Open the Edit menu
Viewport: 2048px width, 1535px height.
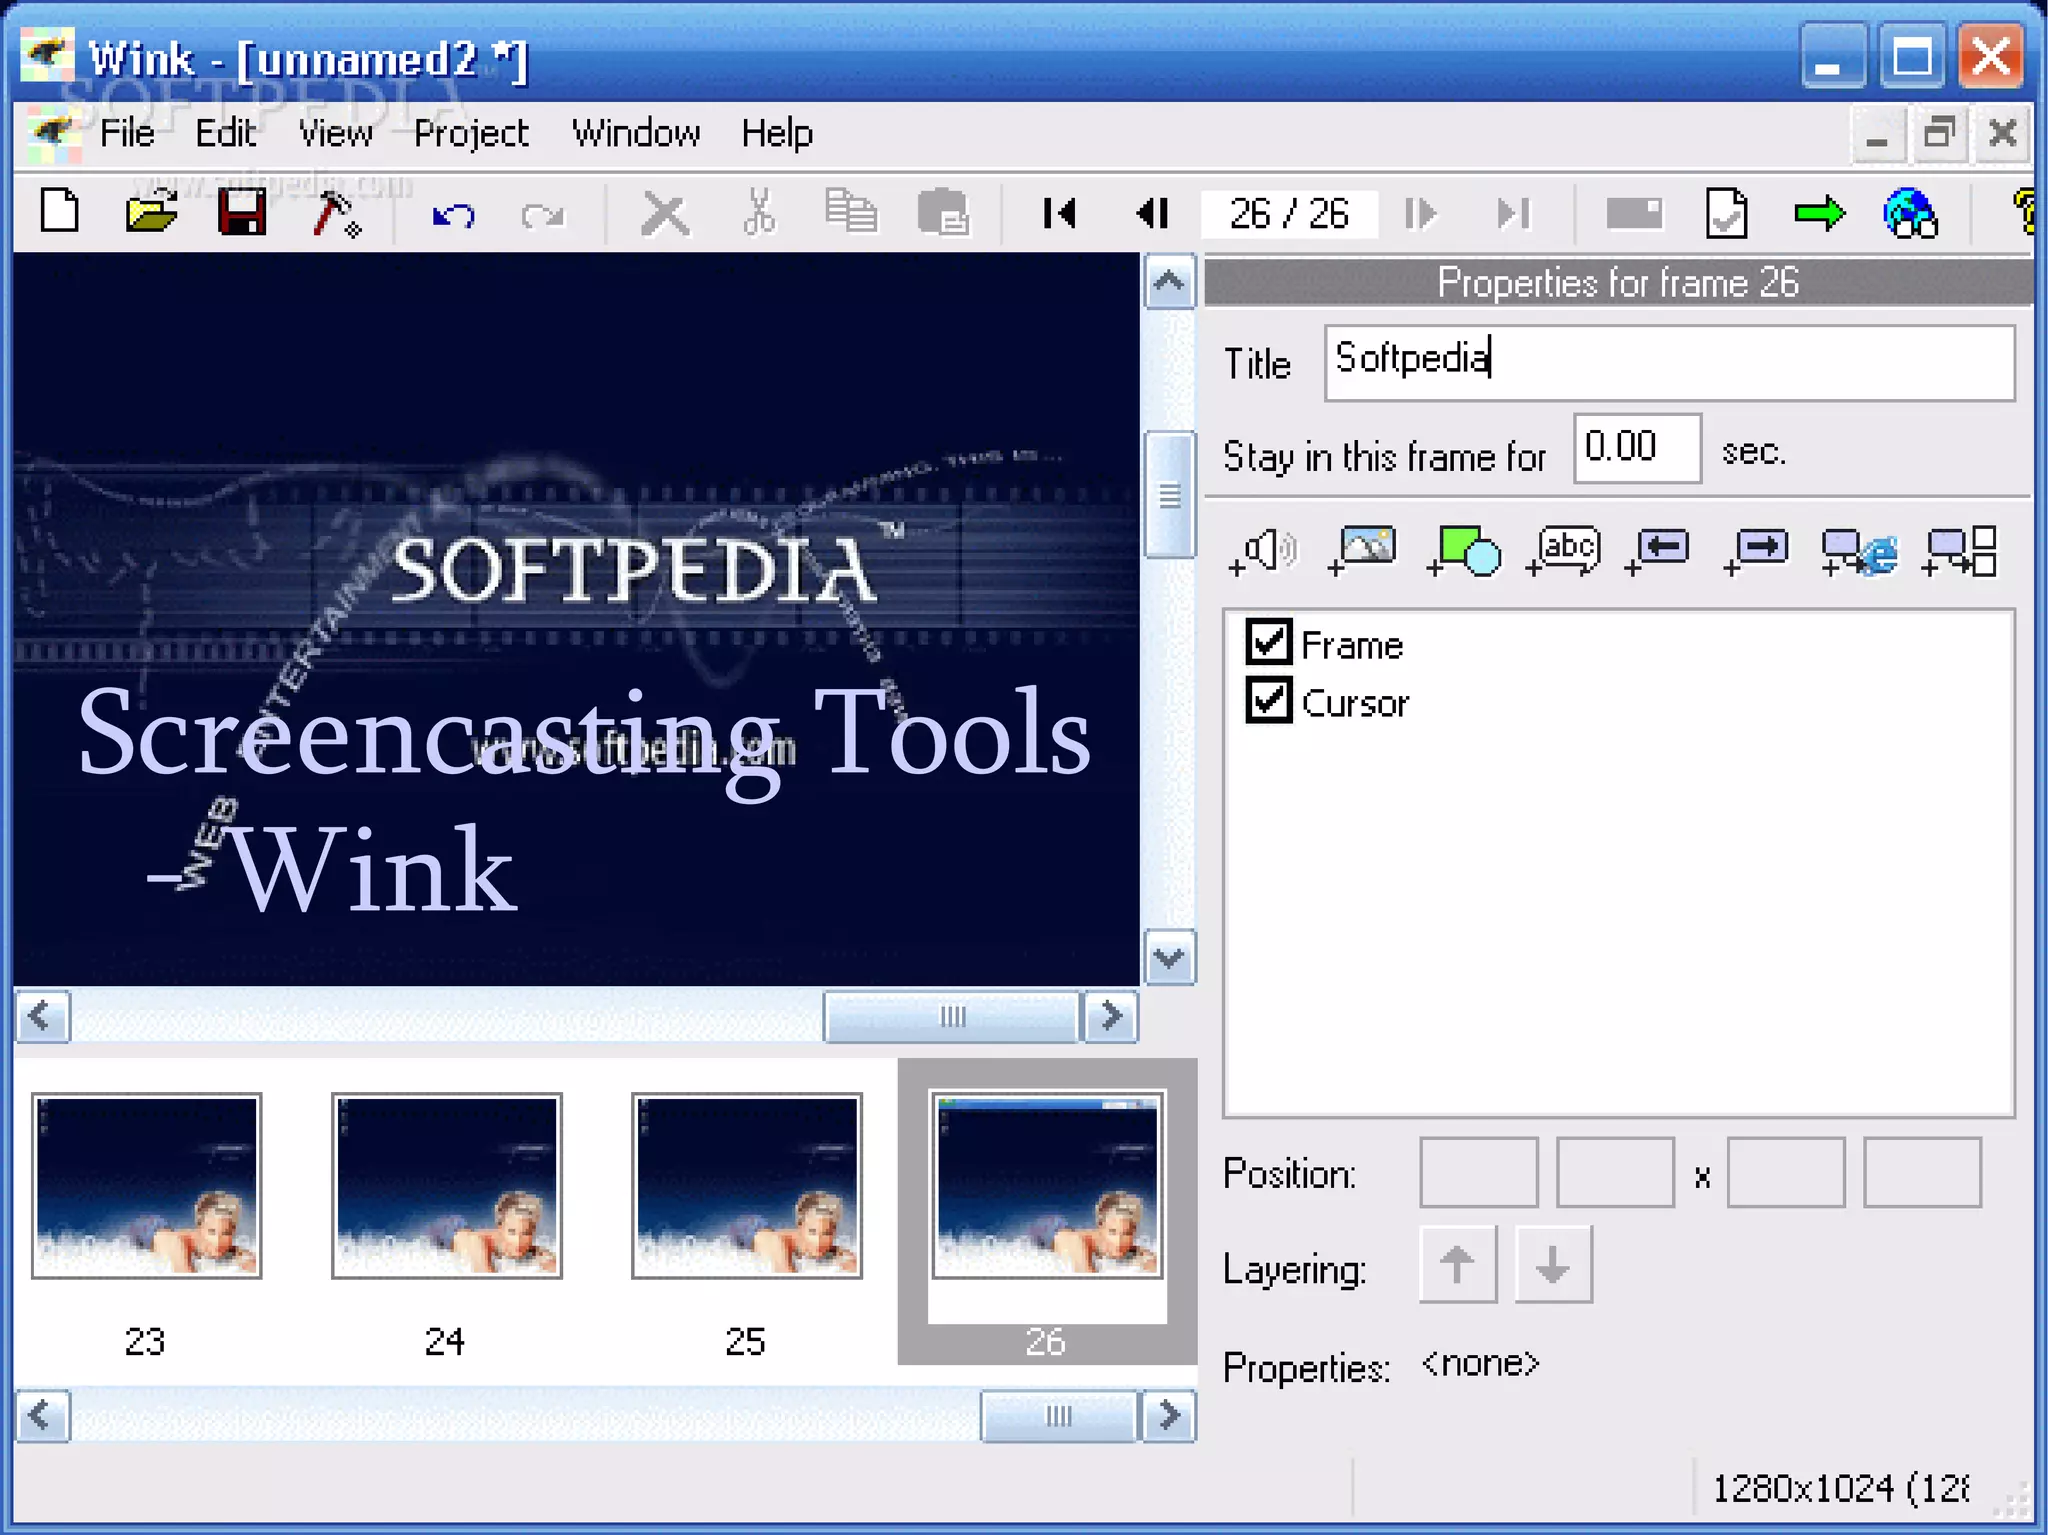225,133
